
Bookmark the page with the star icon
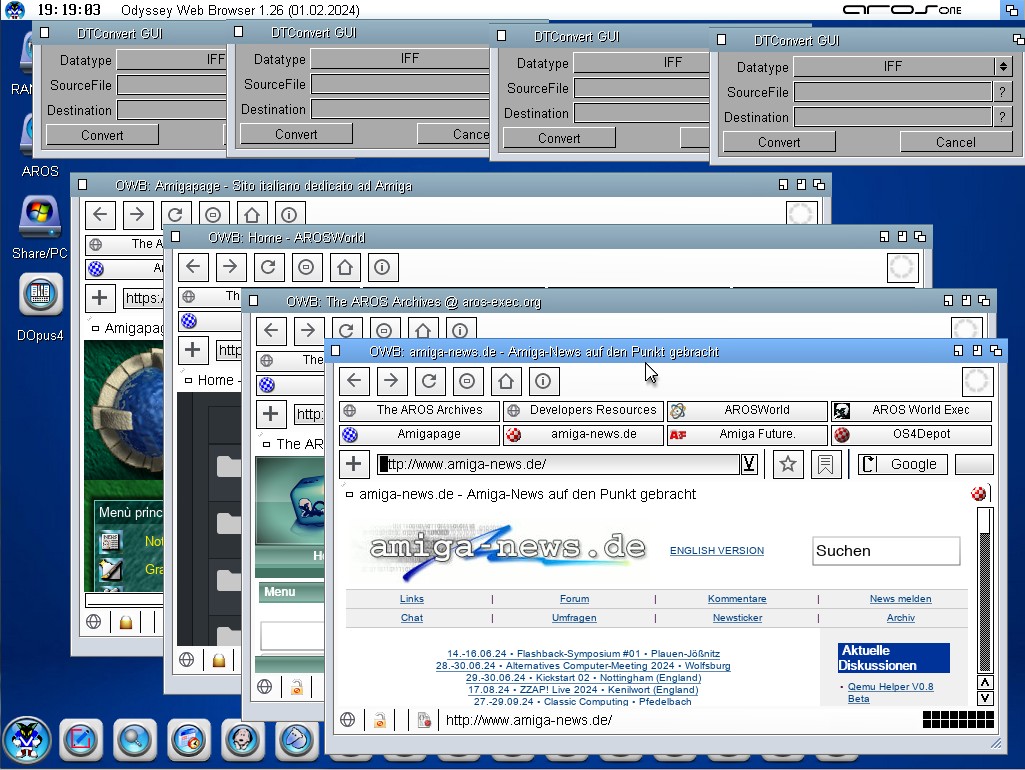(x=788, y=464)
